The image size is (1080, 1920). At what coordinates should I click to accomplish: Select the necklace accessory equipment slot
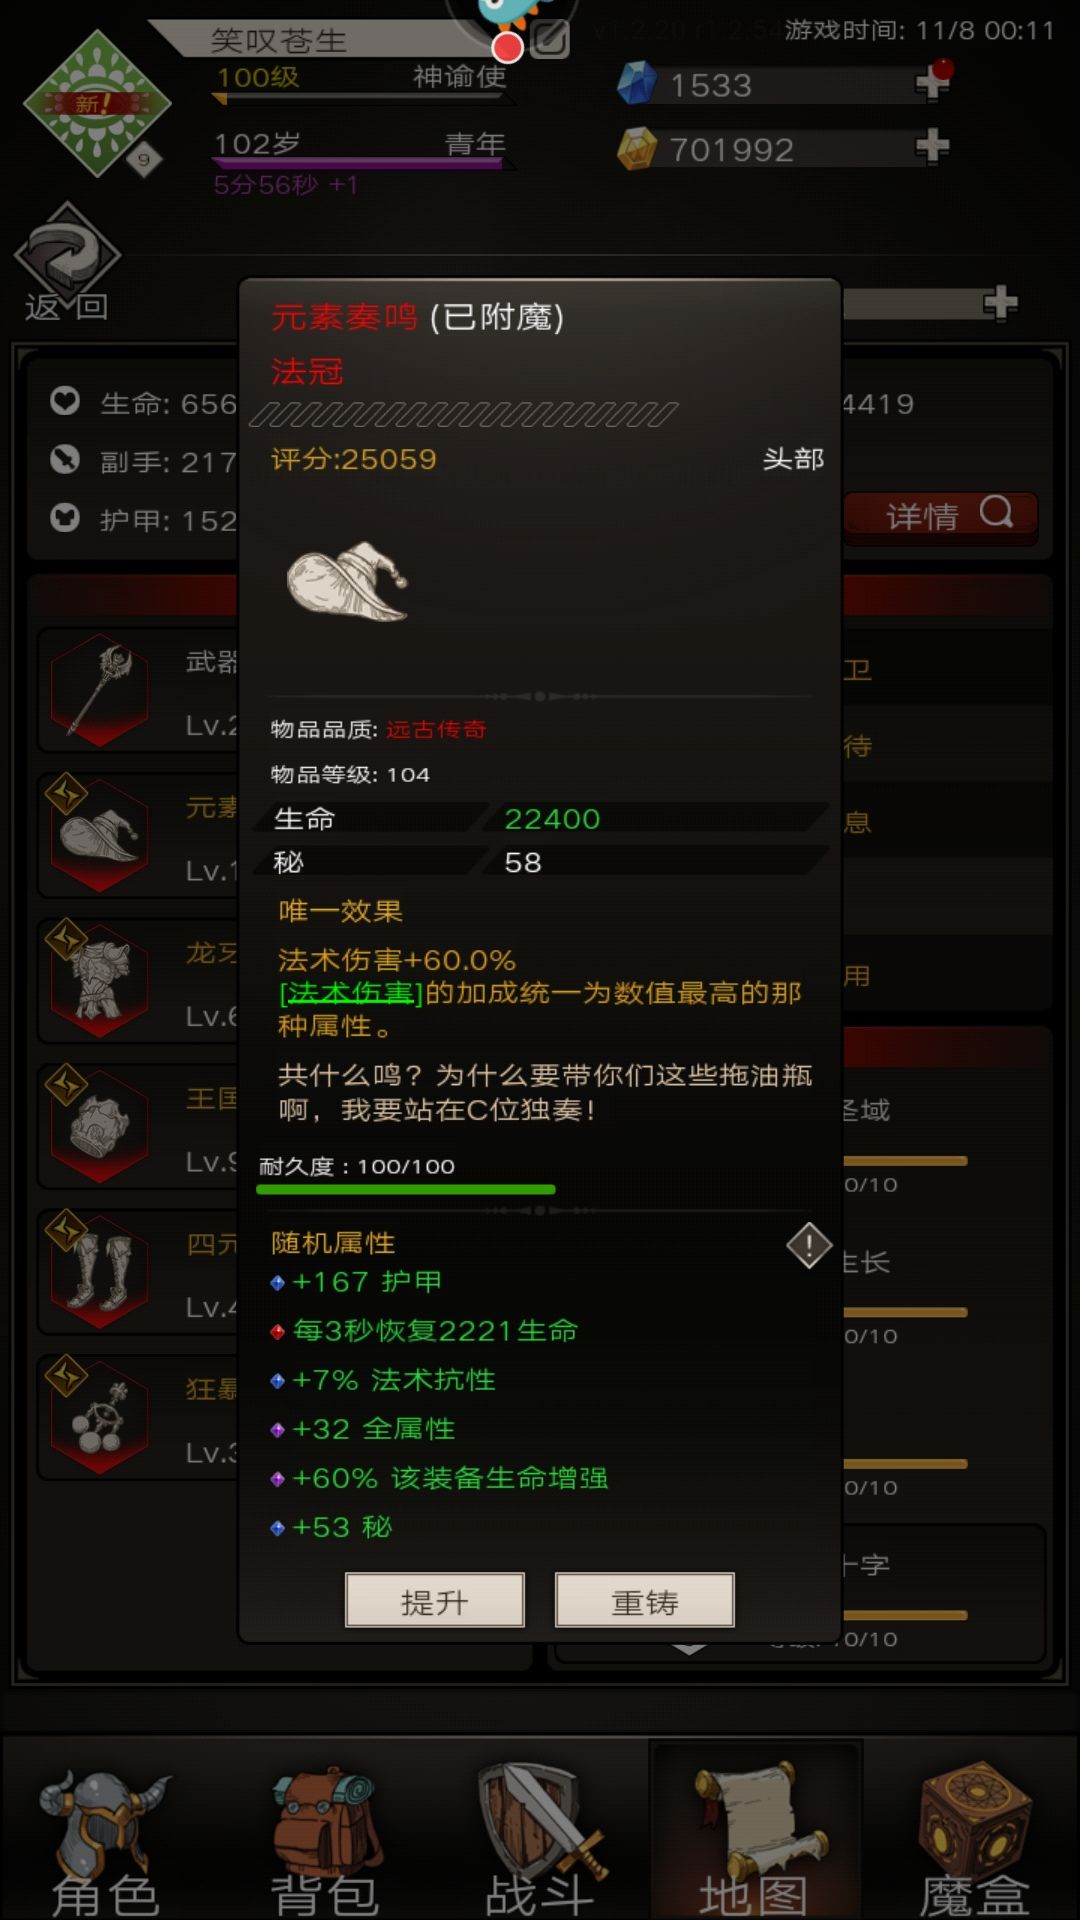[100, 1417]
